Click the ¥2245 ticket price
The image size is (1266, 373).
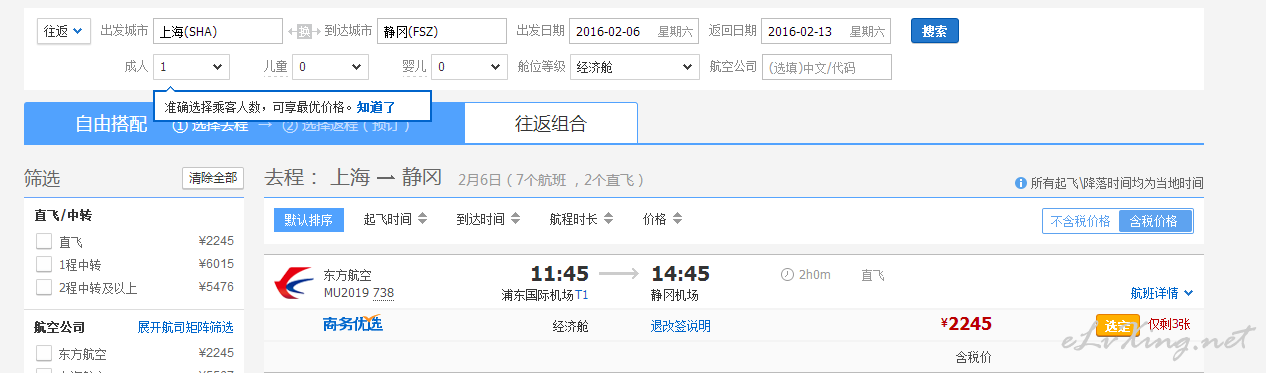click(x=966, y=323)
